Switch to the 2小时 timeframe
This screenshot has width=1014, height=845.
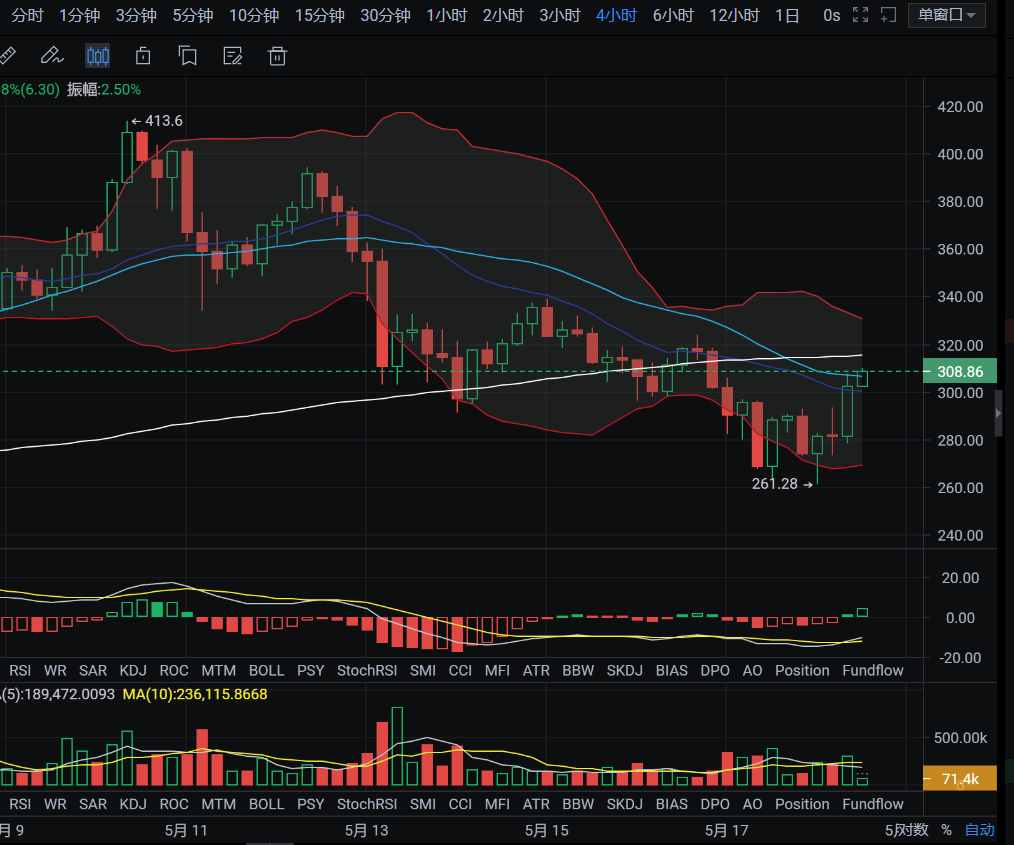coord(503,15)
